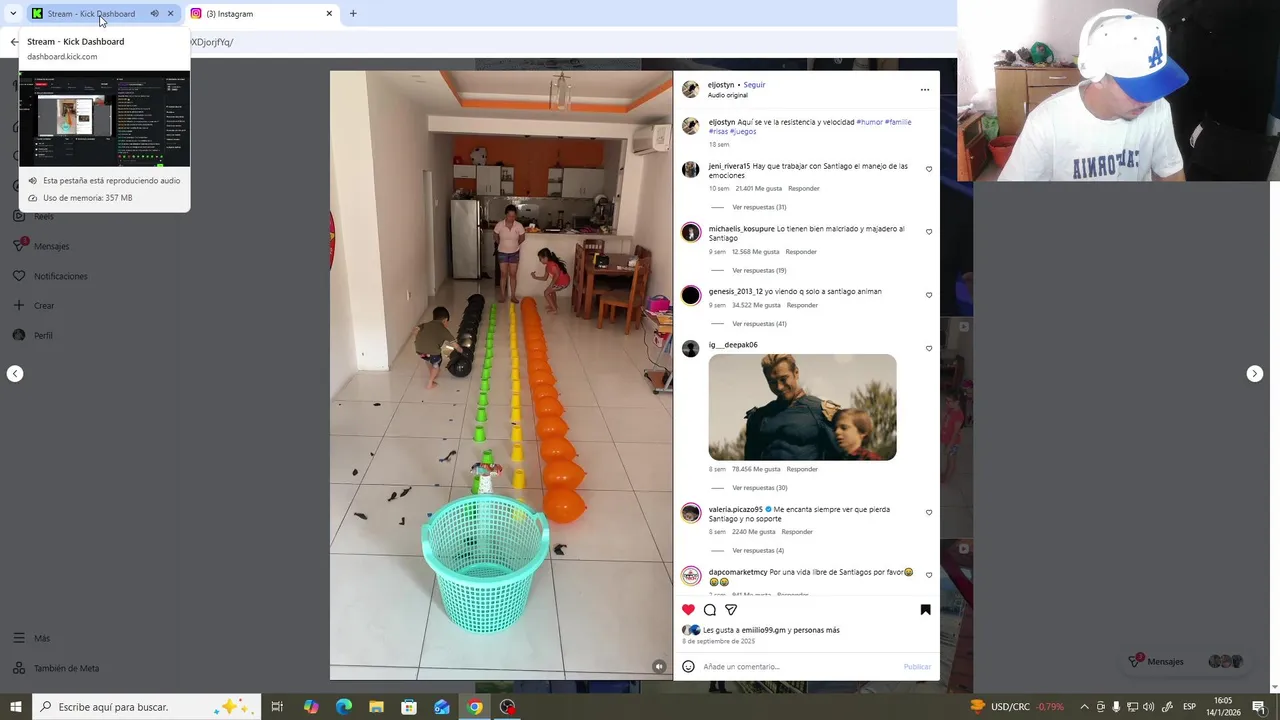
Task: Like valeria.picazo95's comment with heart
Action: 929,512
